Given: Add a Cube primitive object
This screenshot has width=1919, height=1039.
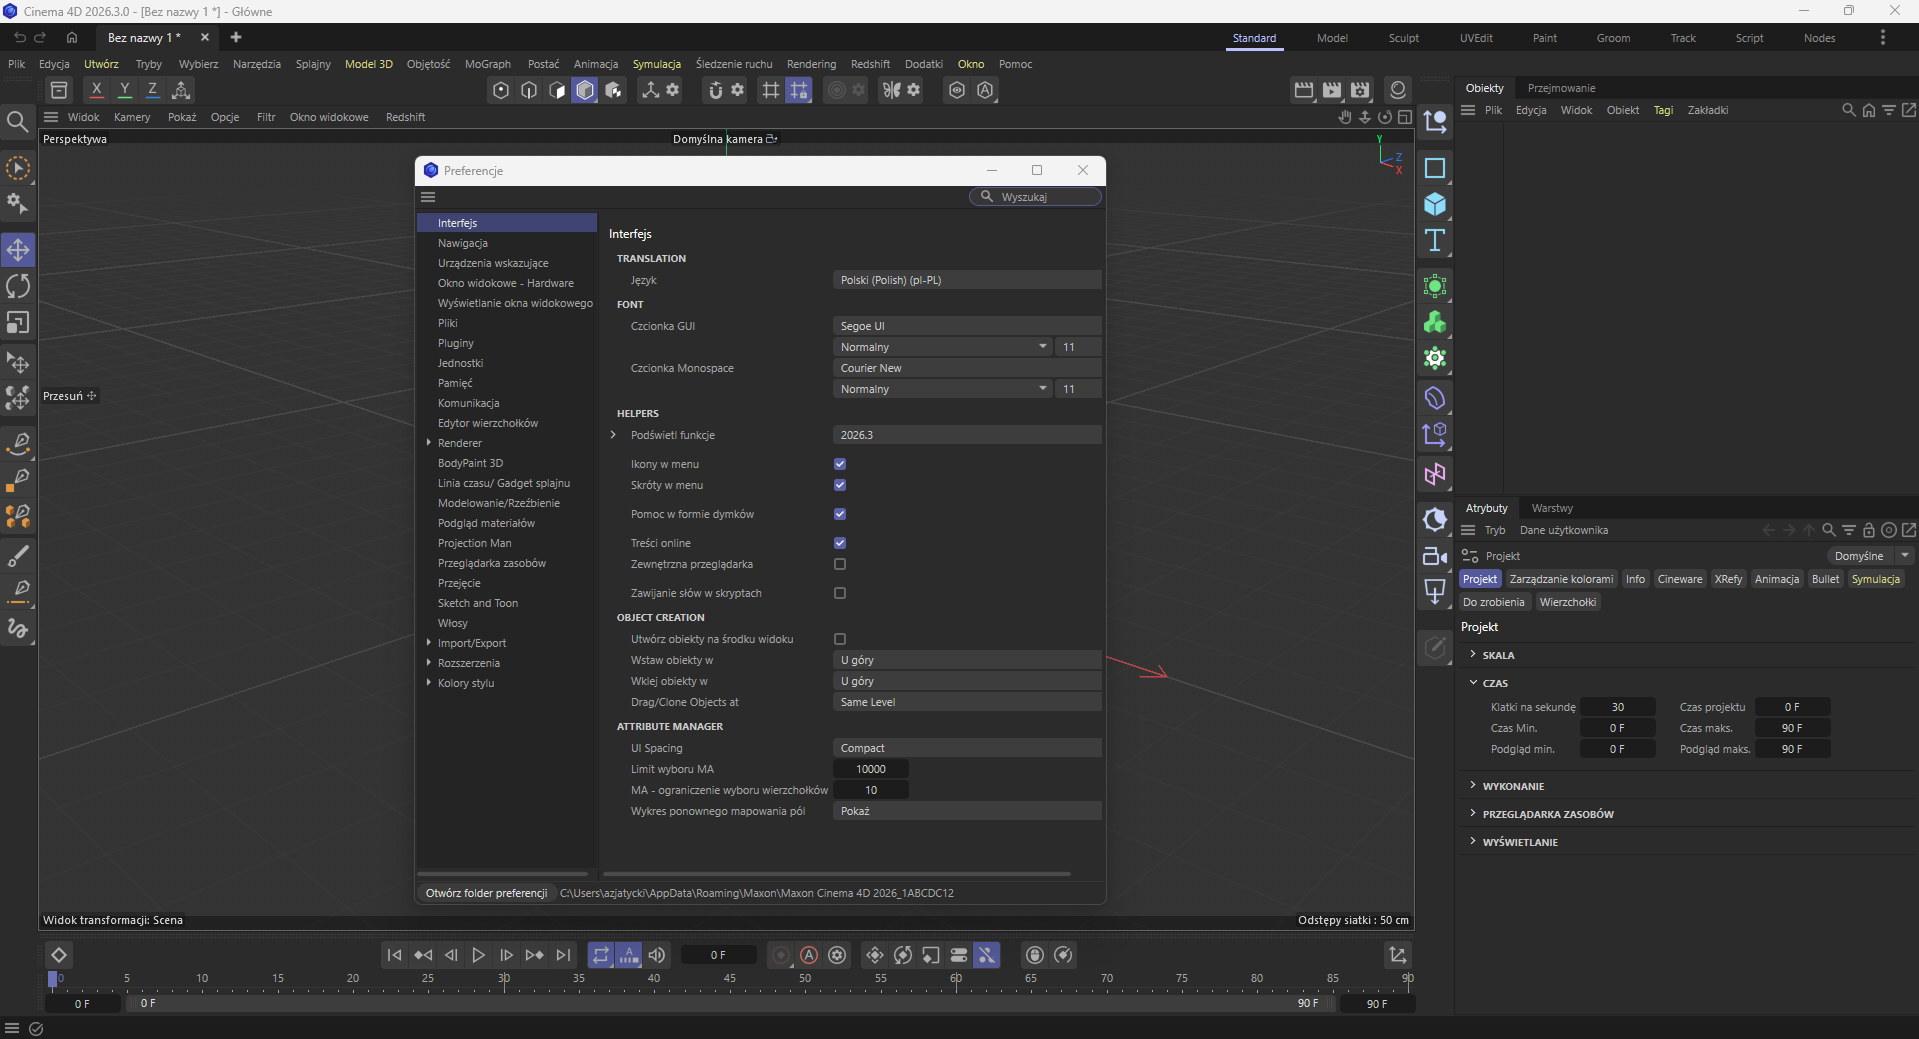Looking at the screenshot, I should [1435, 204].
